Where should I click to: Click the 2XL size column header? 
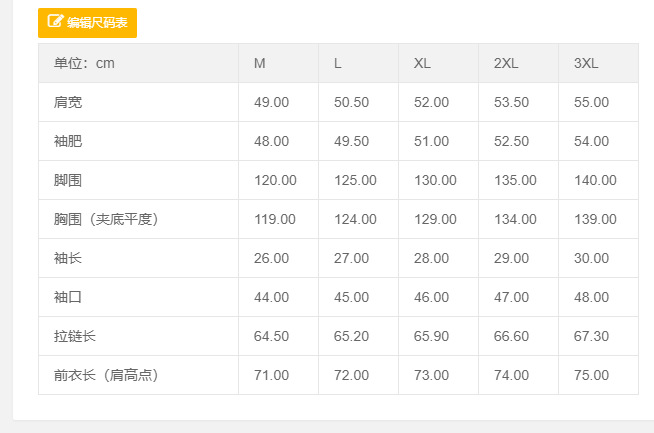506,63
